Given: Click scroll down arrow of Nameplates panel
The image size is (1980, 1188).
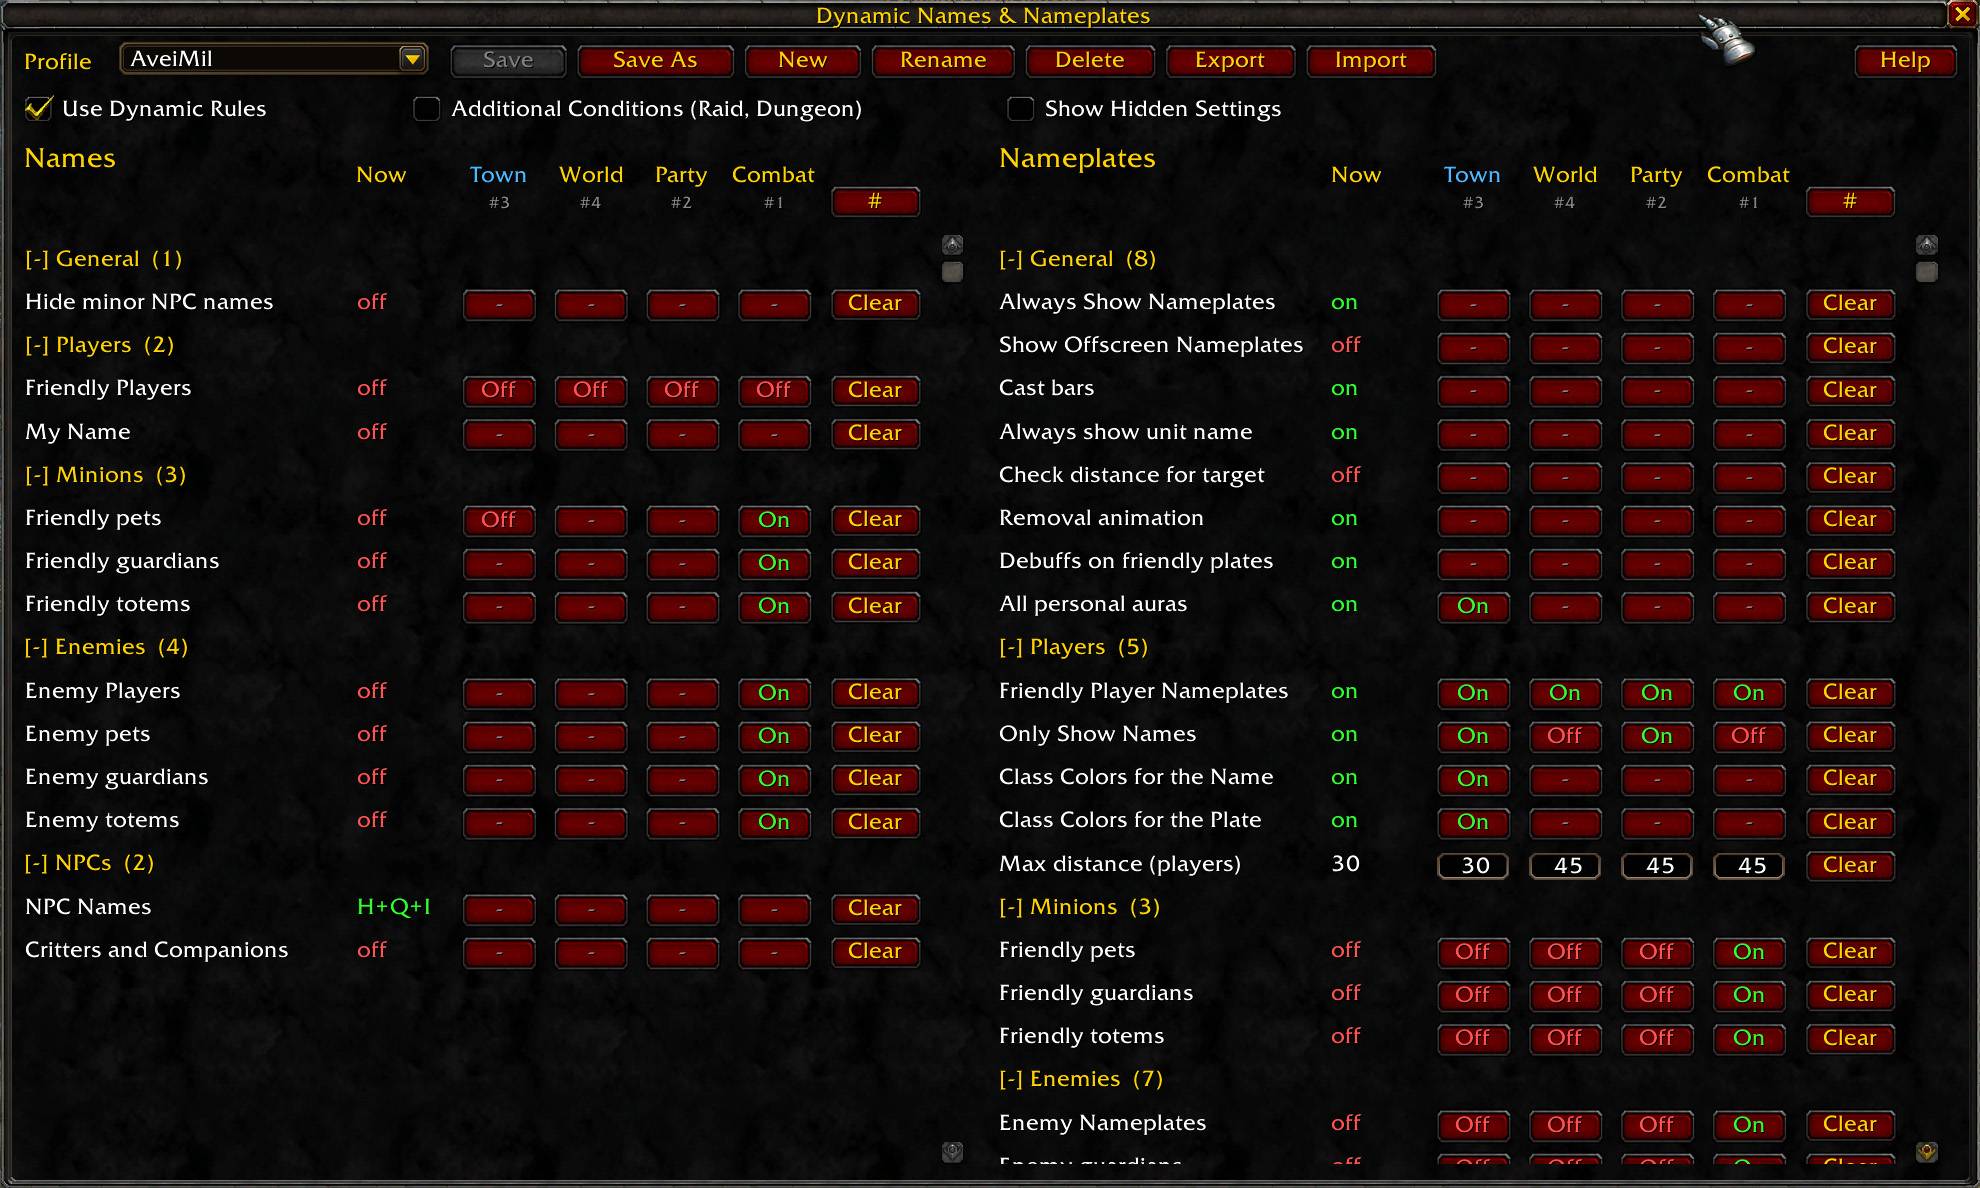Looking at the screenshot, I should (x=1927, y=1152).
